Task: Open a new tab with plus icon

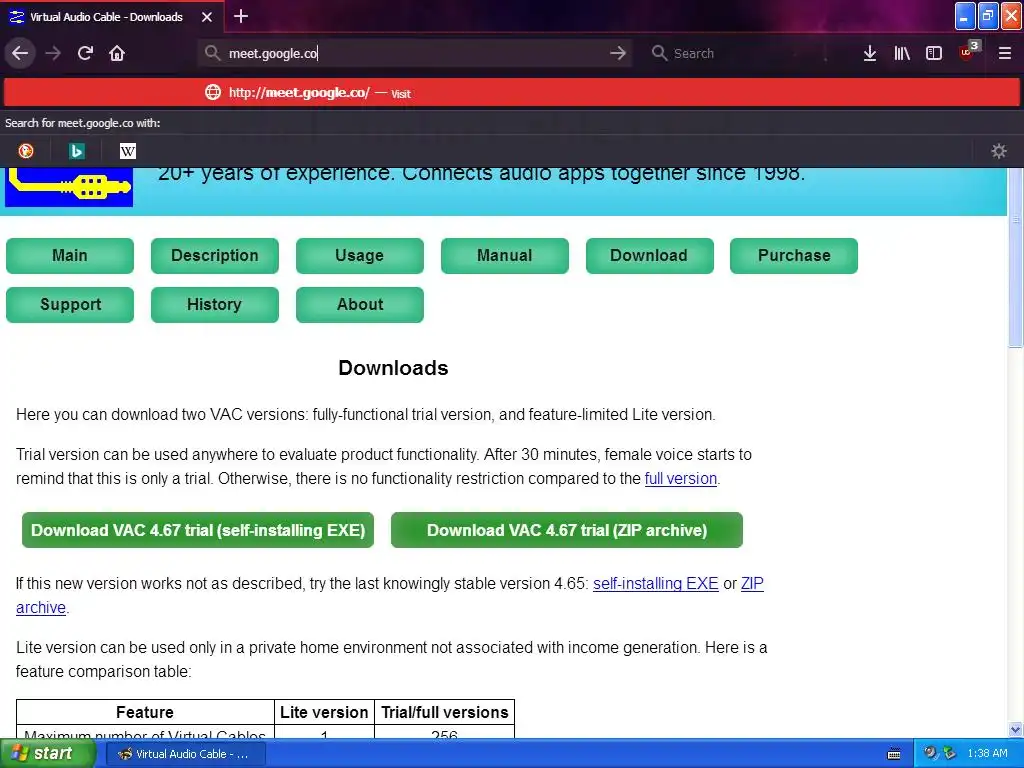Action: 241,16
